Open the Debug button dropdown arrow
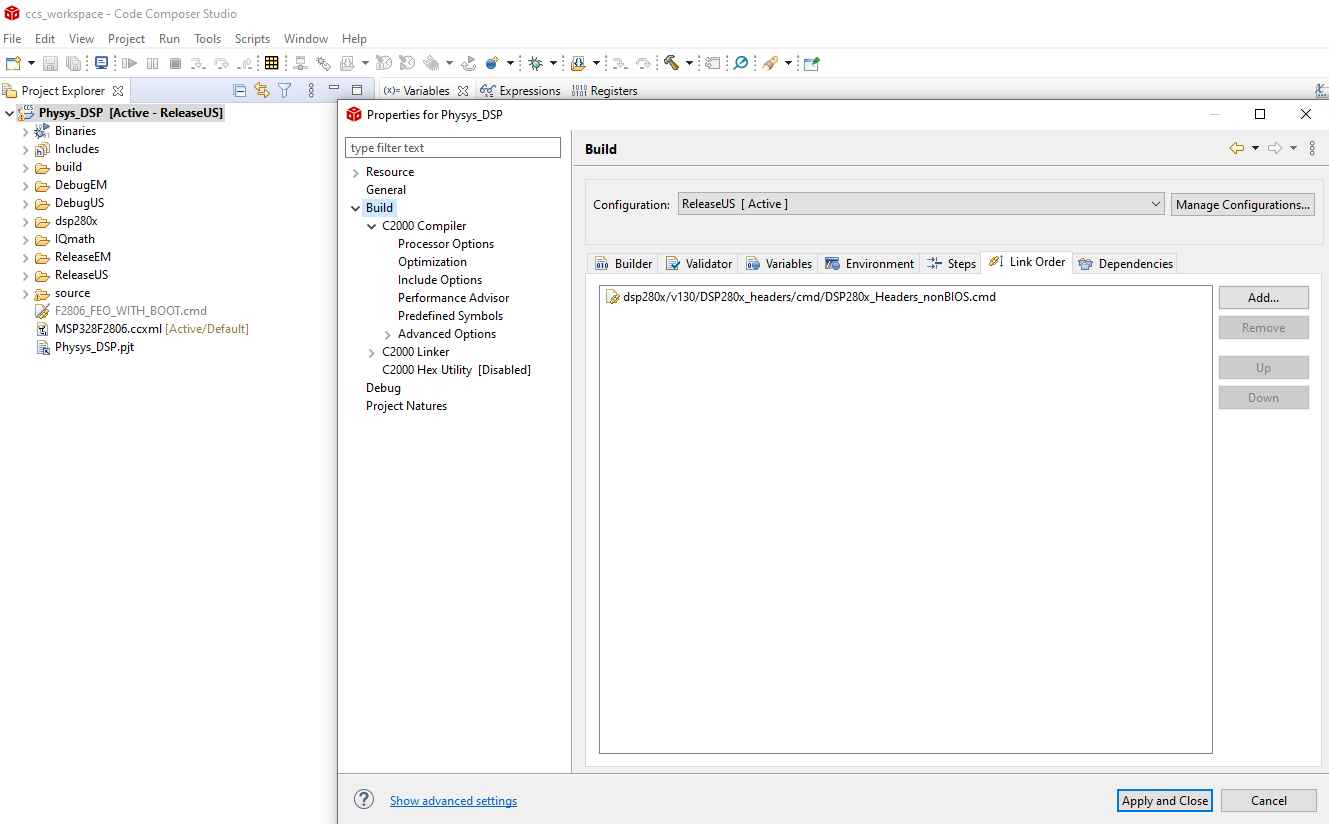Image resolution: width=1329 pixels, height=824 pixels. pyautogui.click(x=553, y=63)
